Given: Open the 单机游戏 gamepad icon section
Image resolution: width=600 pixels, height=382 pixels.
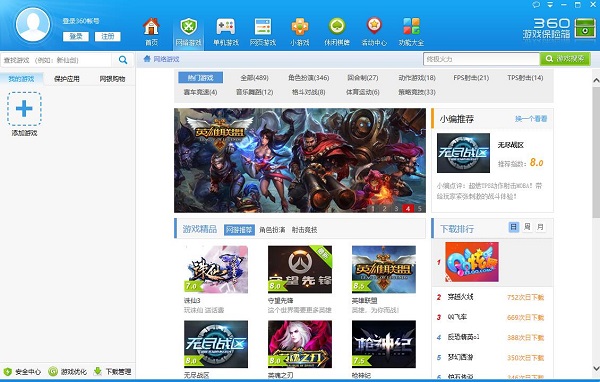Looking at the screenshot, I should pyautogui.click(x=226, y=27).
